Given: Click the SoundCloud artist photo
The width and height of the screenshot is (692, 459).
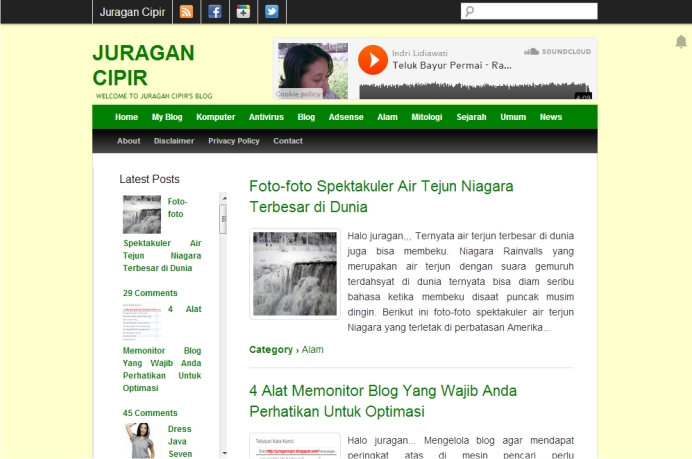Looking at the screenshot, I should coord(313,71).
